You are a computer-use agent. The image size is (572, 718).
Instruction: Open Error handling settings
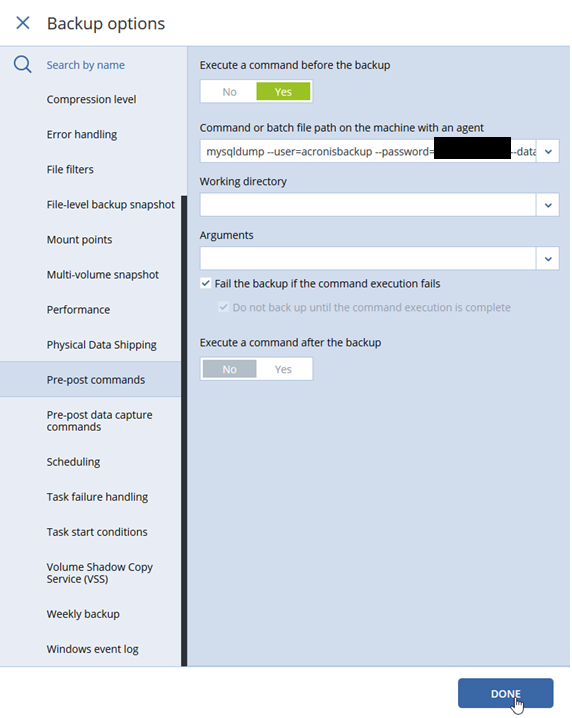point(82,134)
